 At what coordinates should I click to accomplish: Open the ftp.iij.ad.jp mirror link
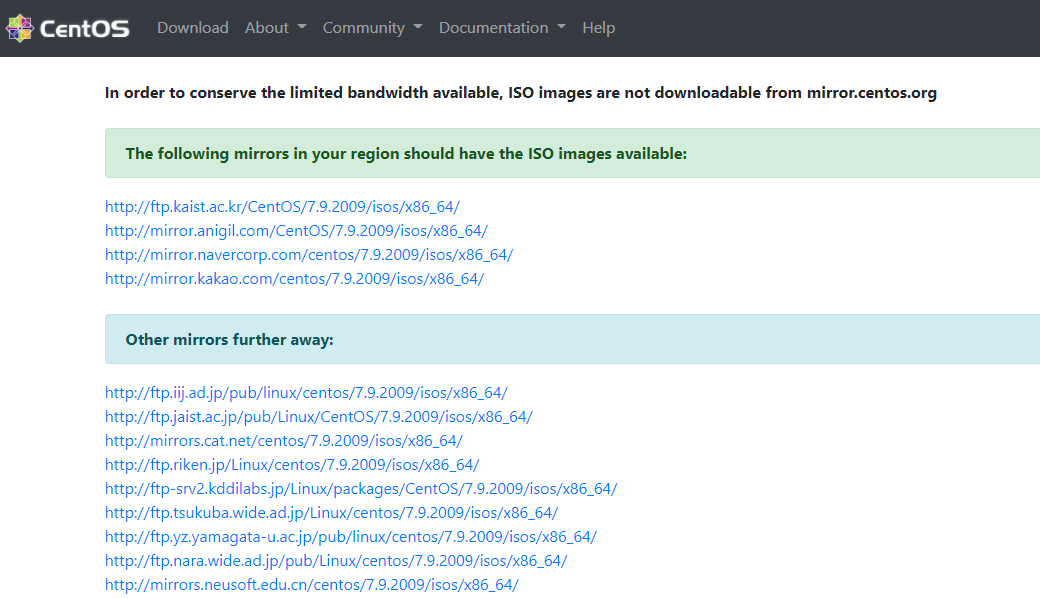click(306, 393)
